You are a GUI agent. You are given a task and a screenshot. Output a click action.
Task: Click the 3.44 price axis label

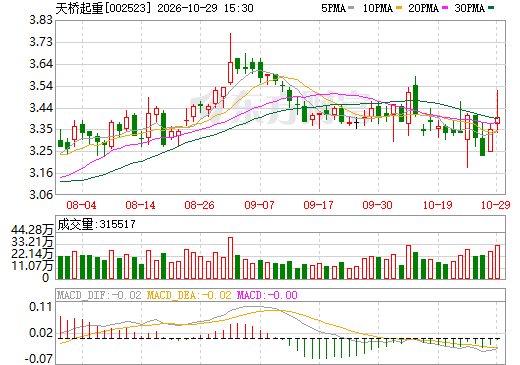point(41,108)
